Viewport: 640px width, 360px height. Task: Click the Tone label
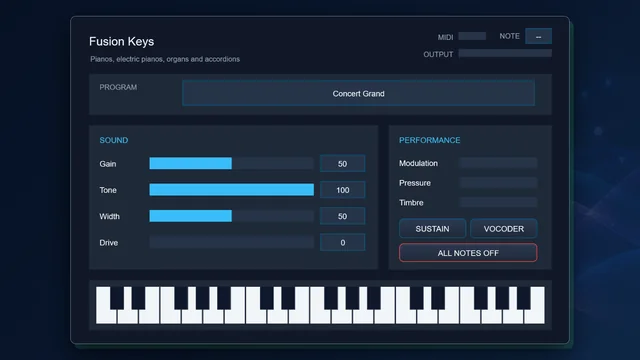(108, 190)
